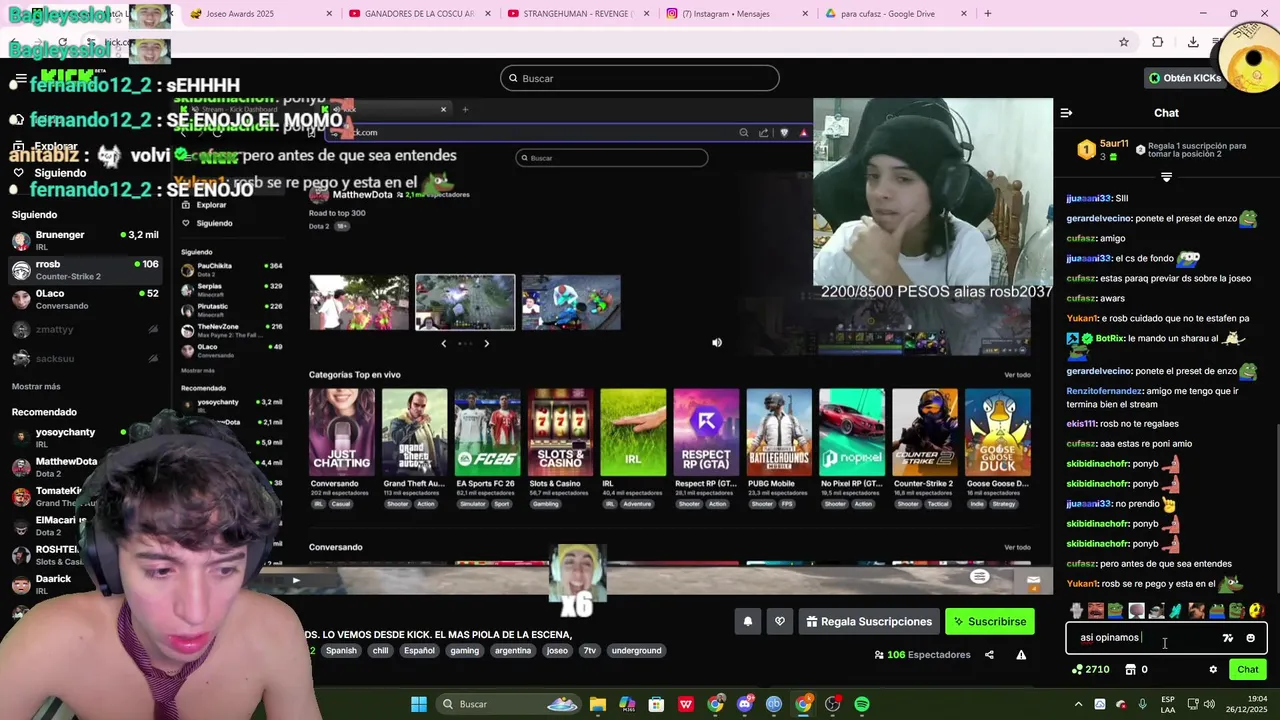Image resolution: width=1280 pixels, height=720 pixels.
Task: Click Ver todo beside Categorías Top
Action: pos(1017,375)
